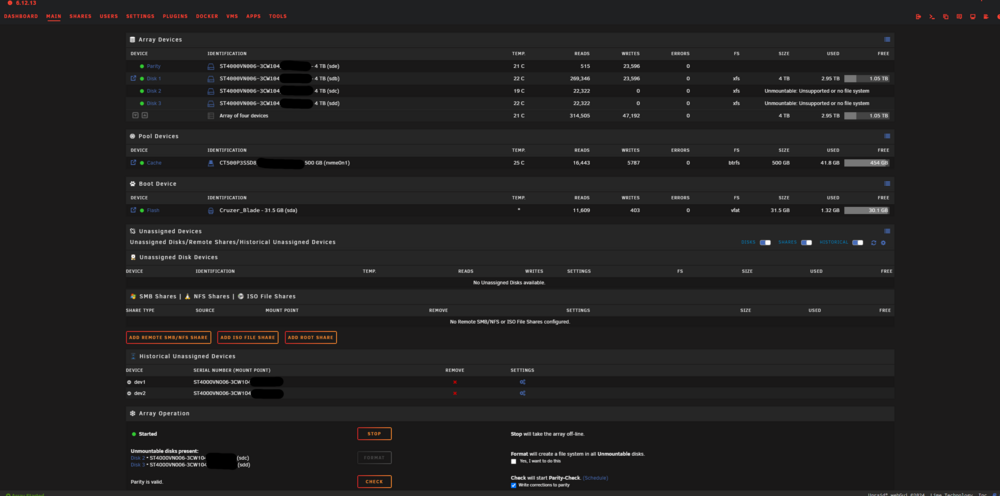Click ADD ROOT SHARE button
Image resolution: width=1000 pixels, height=496 pixels.
(x=311, y=337)
